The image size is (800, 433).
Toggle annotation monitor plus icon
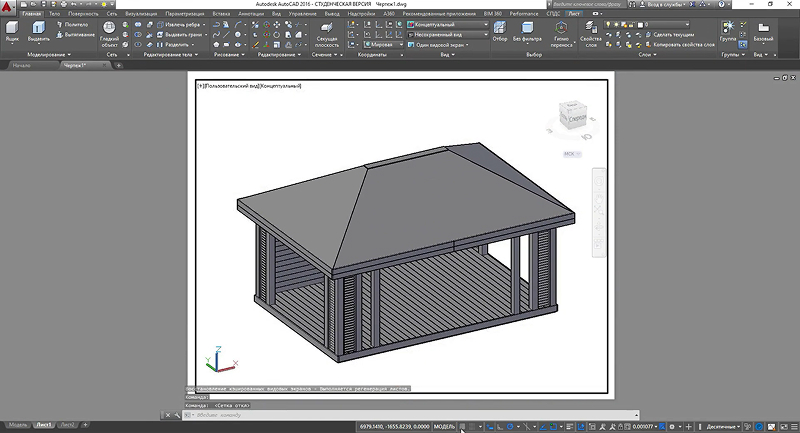coord(688,426)
